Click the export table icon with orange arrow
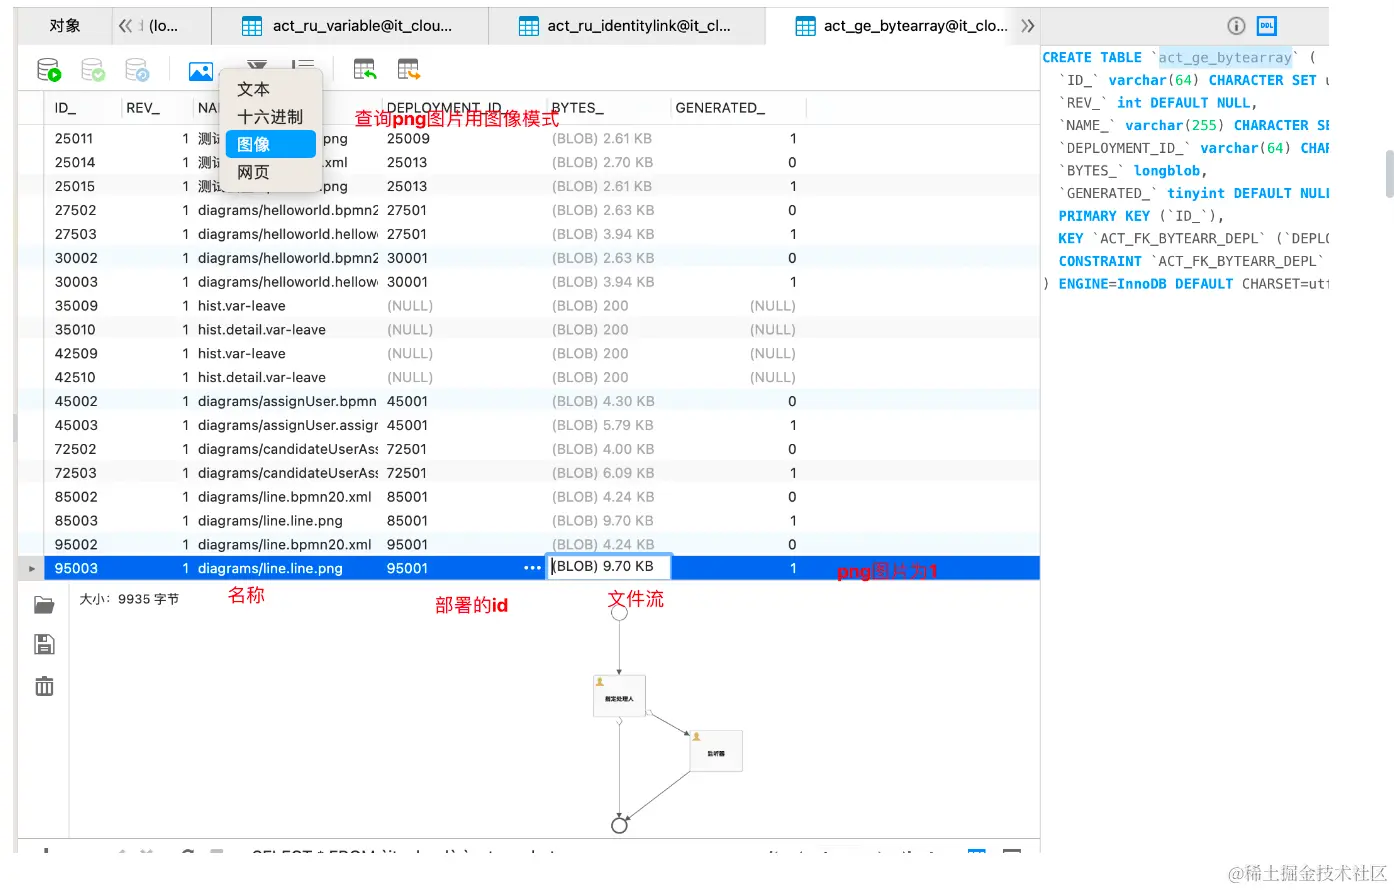 (409, 69)
